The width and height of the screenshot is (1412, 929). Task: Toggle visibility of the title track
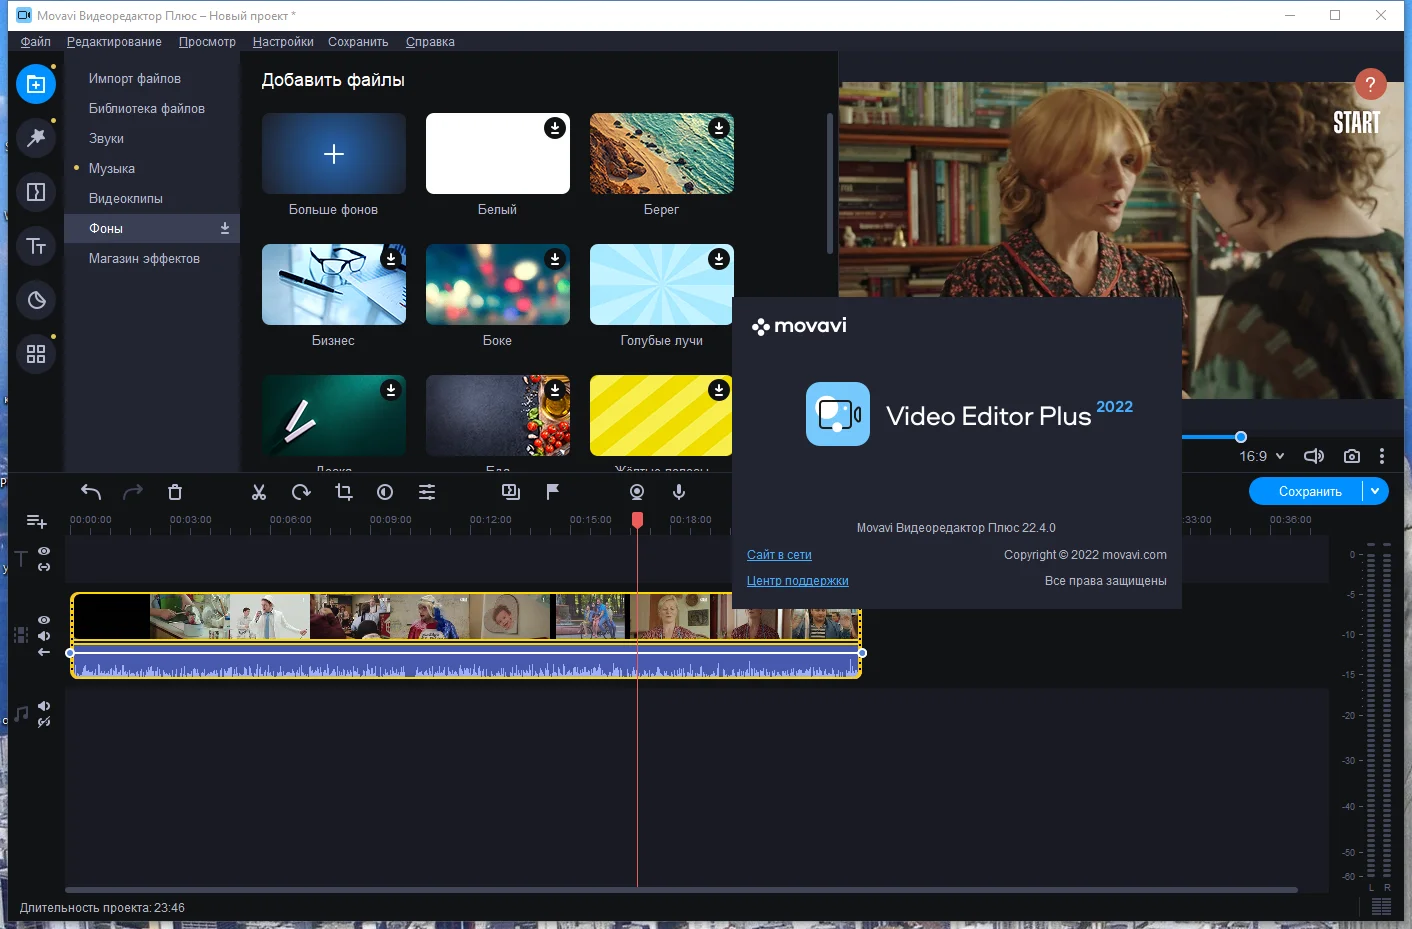44,551
